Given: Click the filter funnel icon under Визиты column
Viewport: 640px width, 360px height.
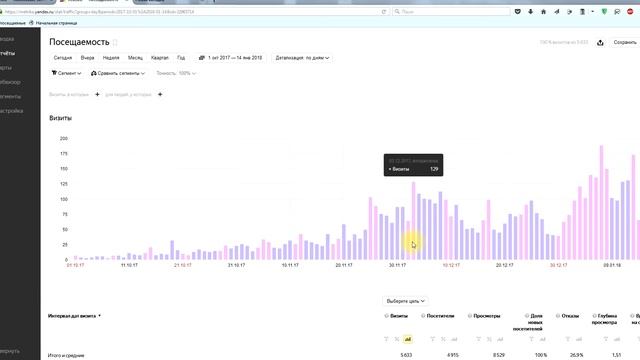Looking at the screenshot, I should pos(386,339).
